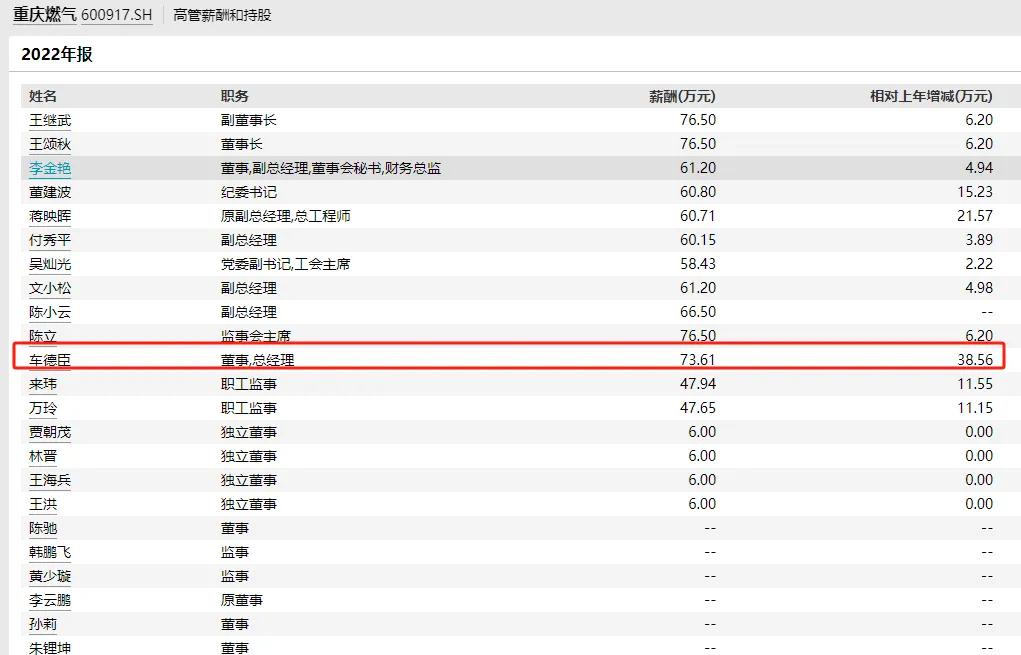
Task: Select salary value 73.61
Action: pos(697,360)
